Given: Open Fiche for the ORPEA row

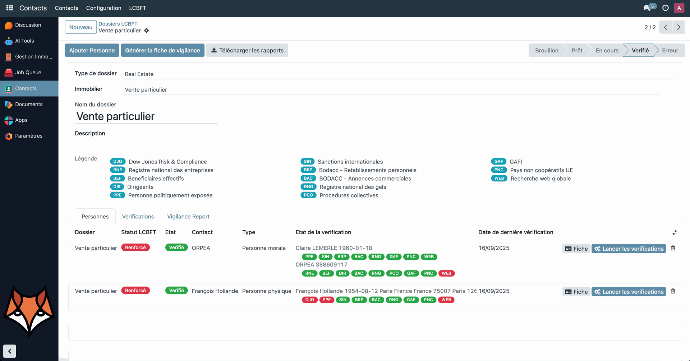Looking at the screenshot, I should (x=576, y=249).
